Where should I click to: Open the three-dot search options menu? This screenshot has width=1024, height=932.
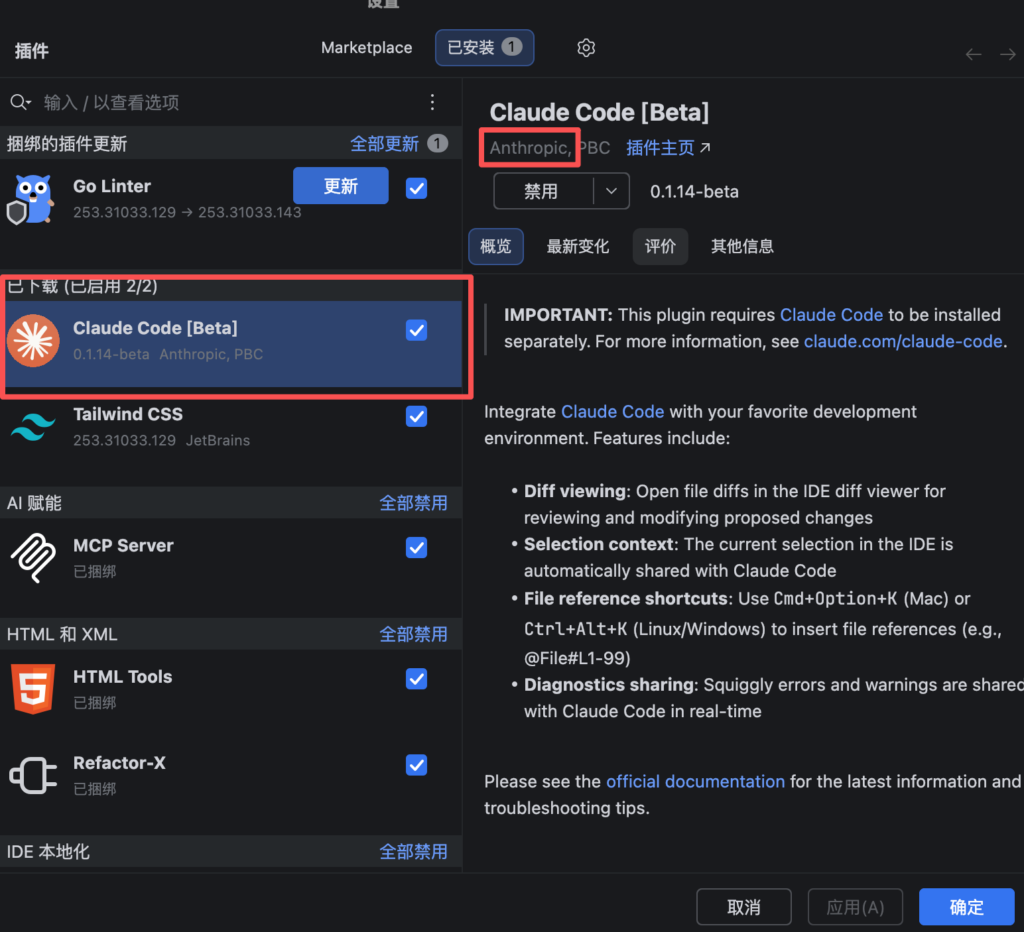432,102
